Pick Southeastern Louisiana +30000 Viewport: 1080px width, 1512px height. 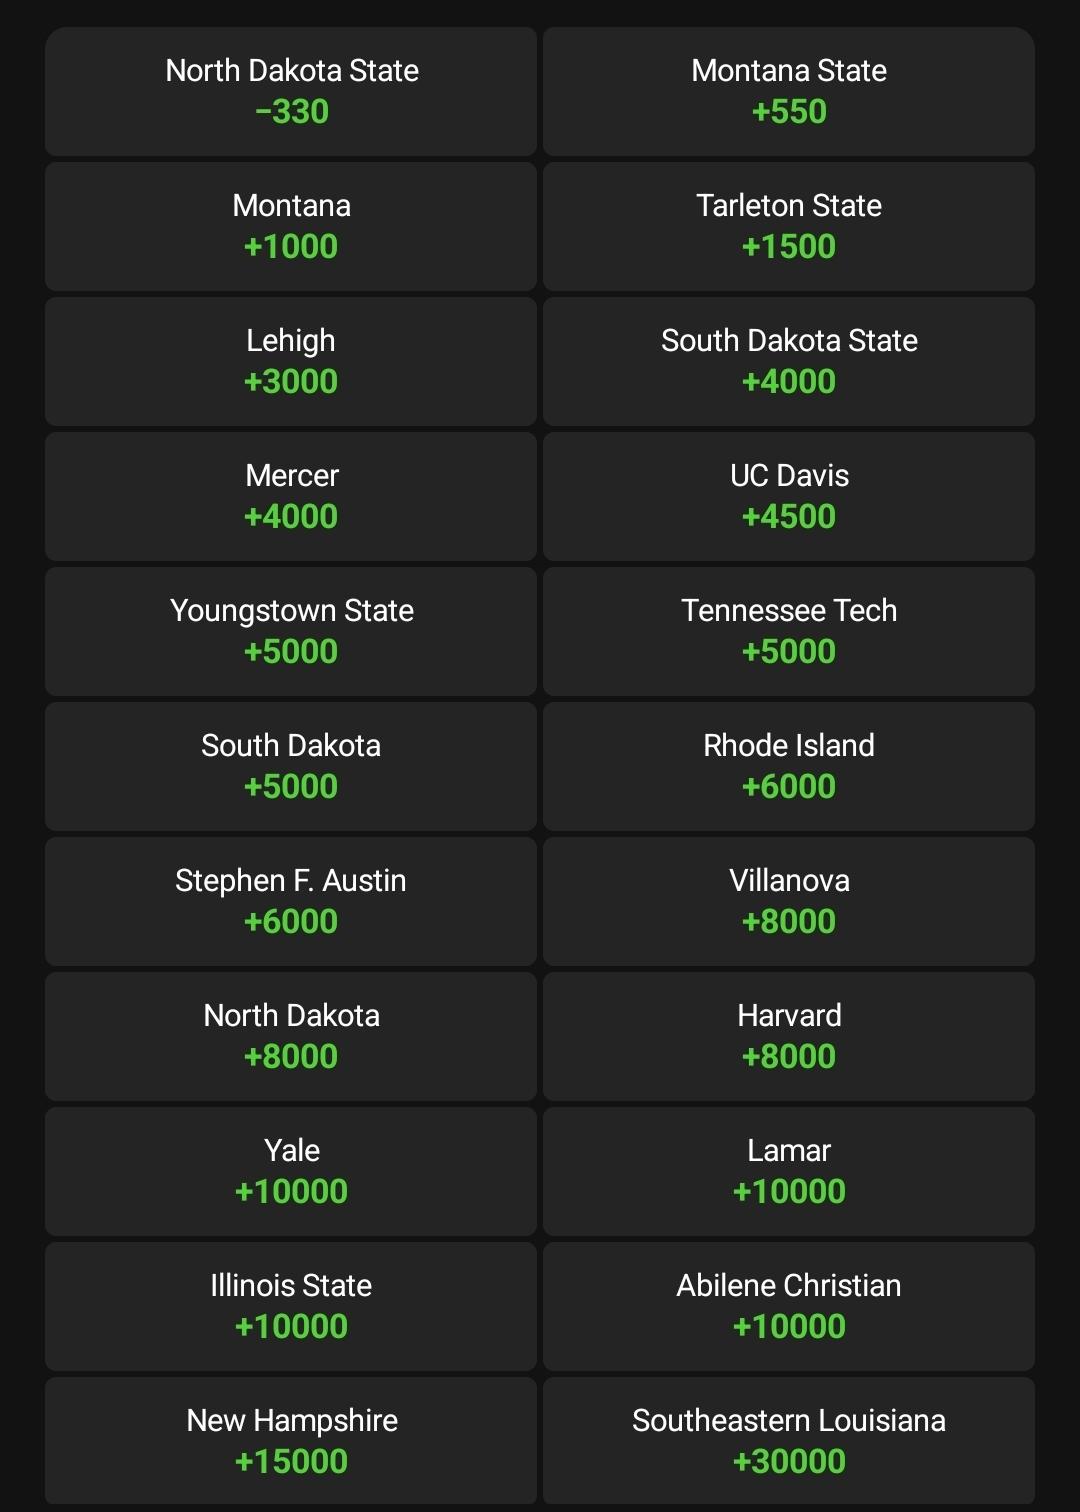point(788,1441)
